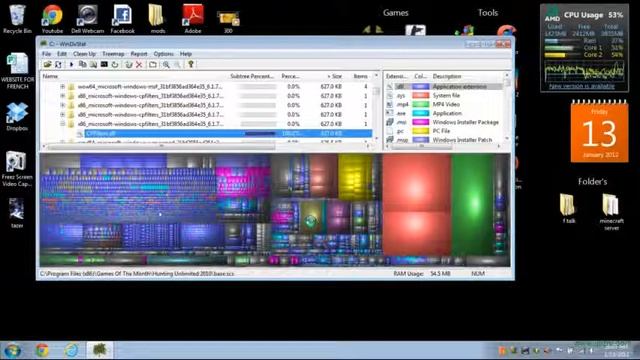Open the Recycle Bin desktop icon
This screenshot has height=360, width=640.
[17, 19]
